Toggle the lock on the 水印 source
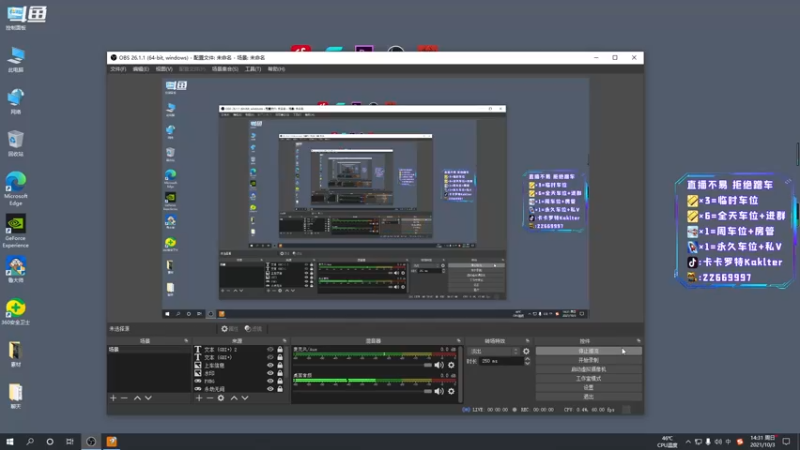 point(280,373)
